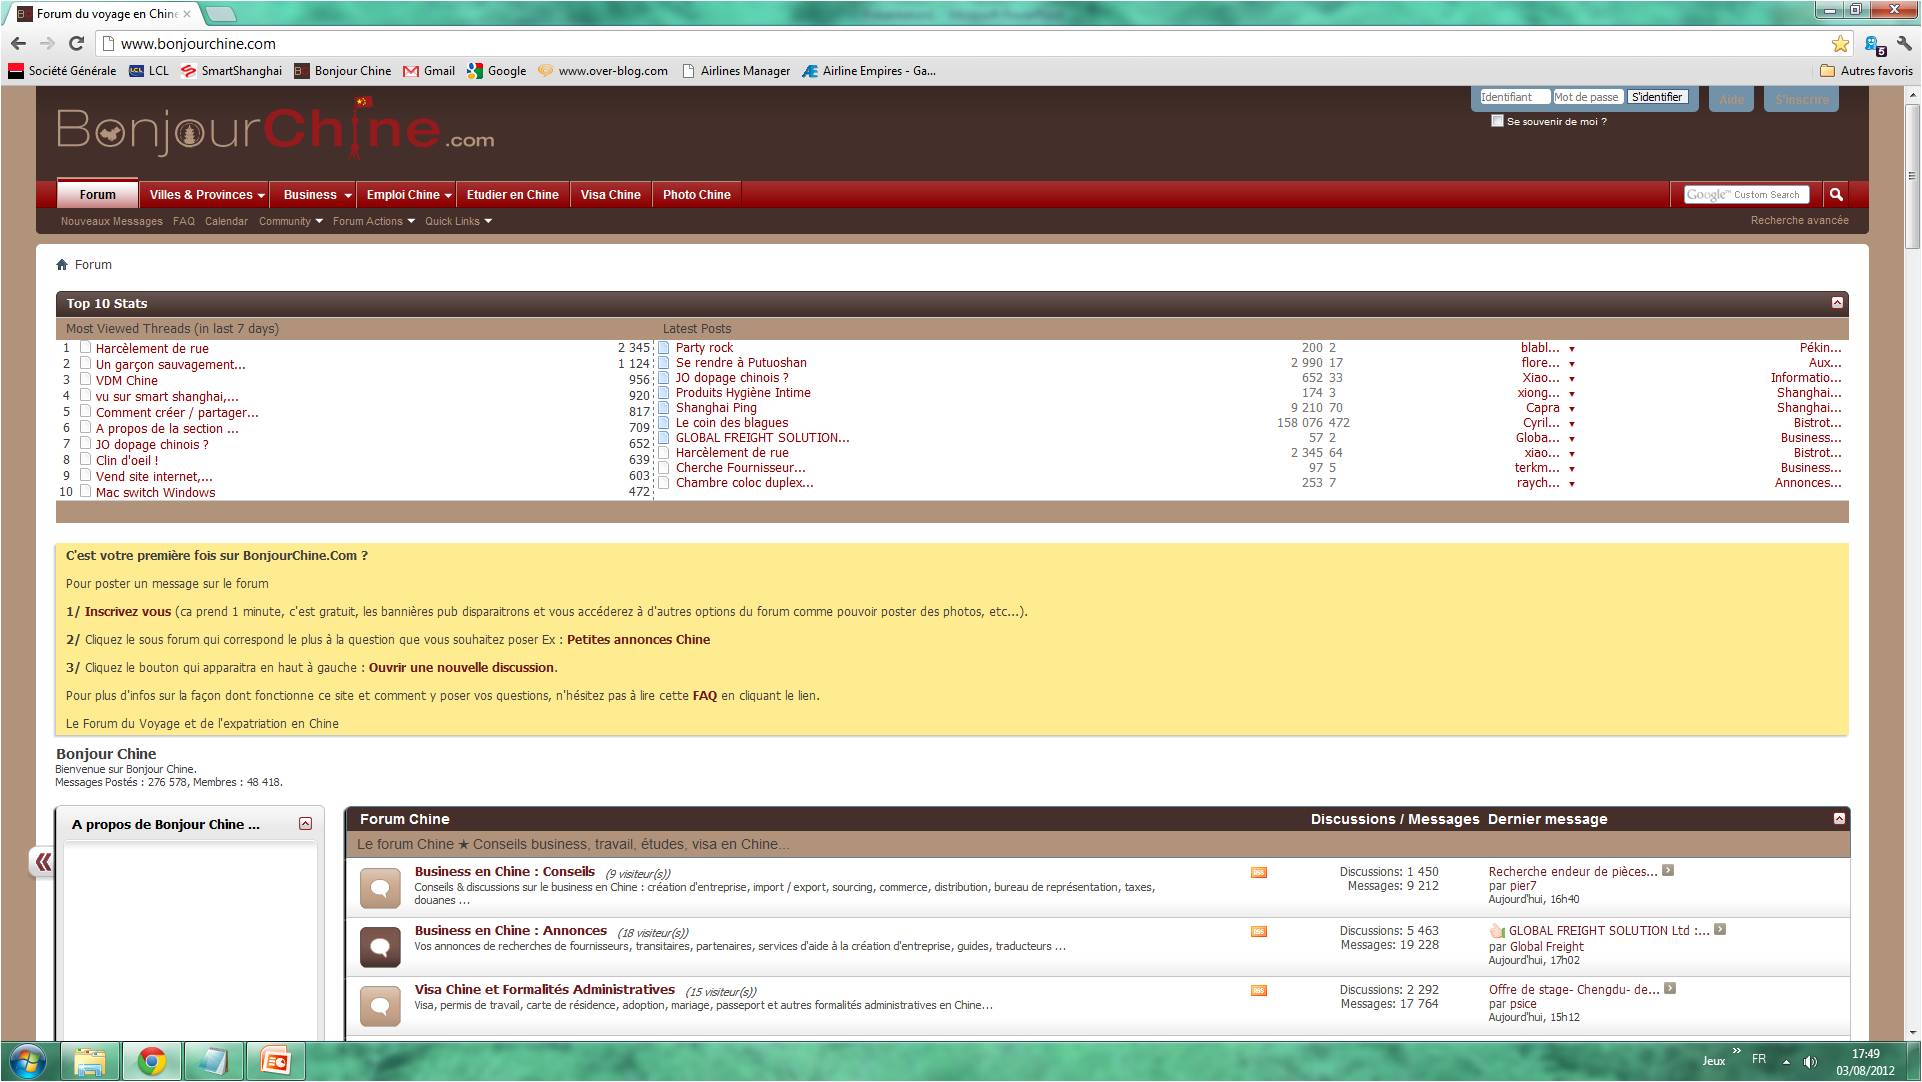The height and width of the screenshot is (1082, 1922).
Task: Open the Visa Chine menu tab
Action: click(610, 195)
